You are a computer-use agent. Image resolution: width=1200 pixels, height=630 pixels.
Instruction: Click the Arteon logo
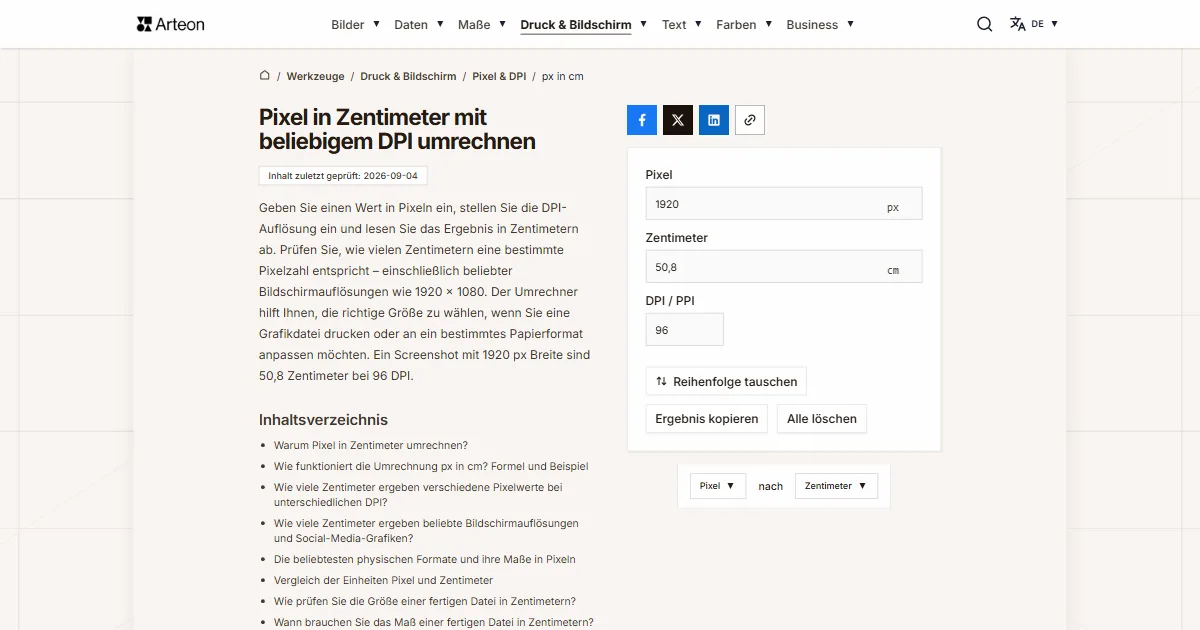click(170, 24)
